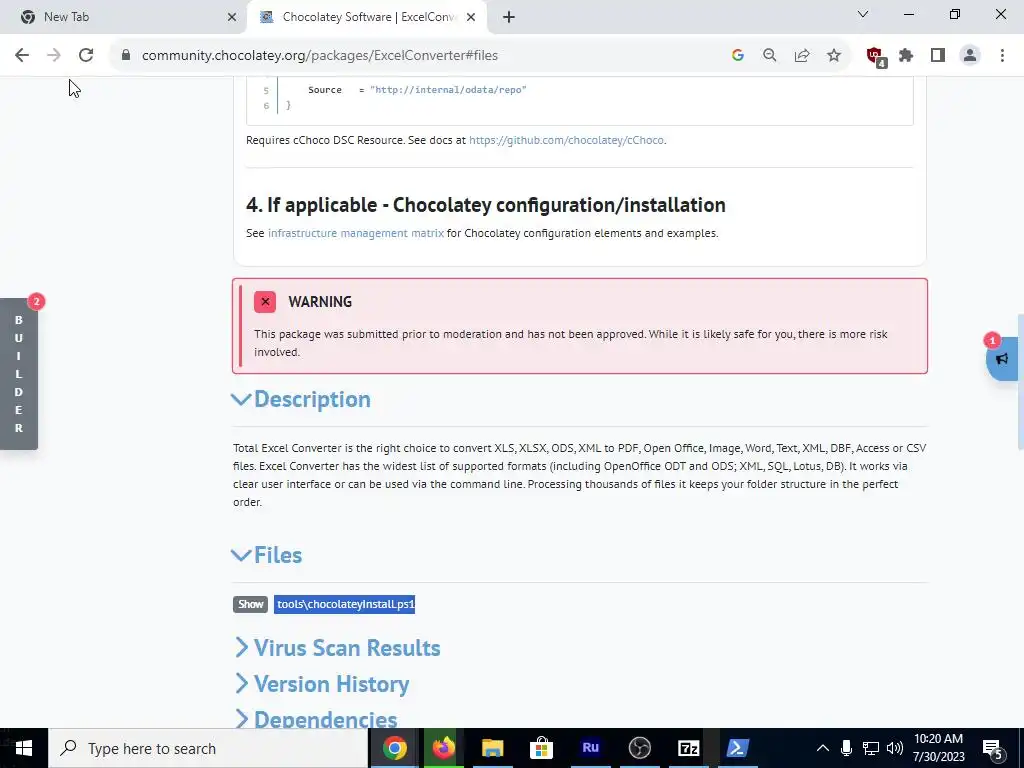
Task: Expand the Dependencies section
Action: [x=316, y=718]
